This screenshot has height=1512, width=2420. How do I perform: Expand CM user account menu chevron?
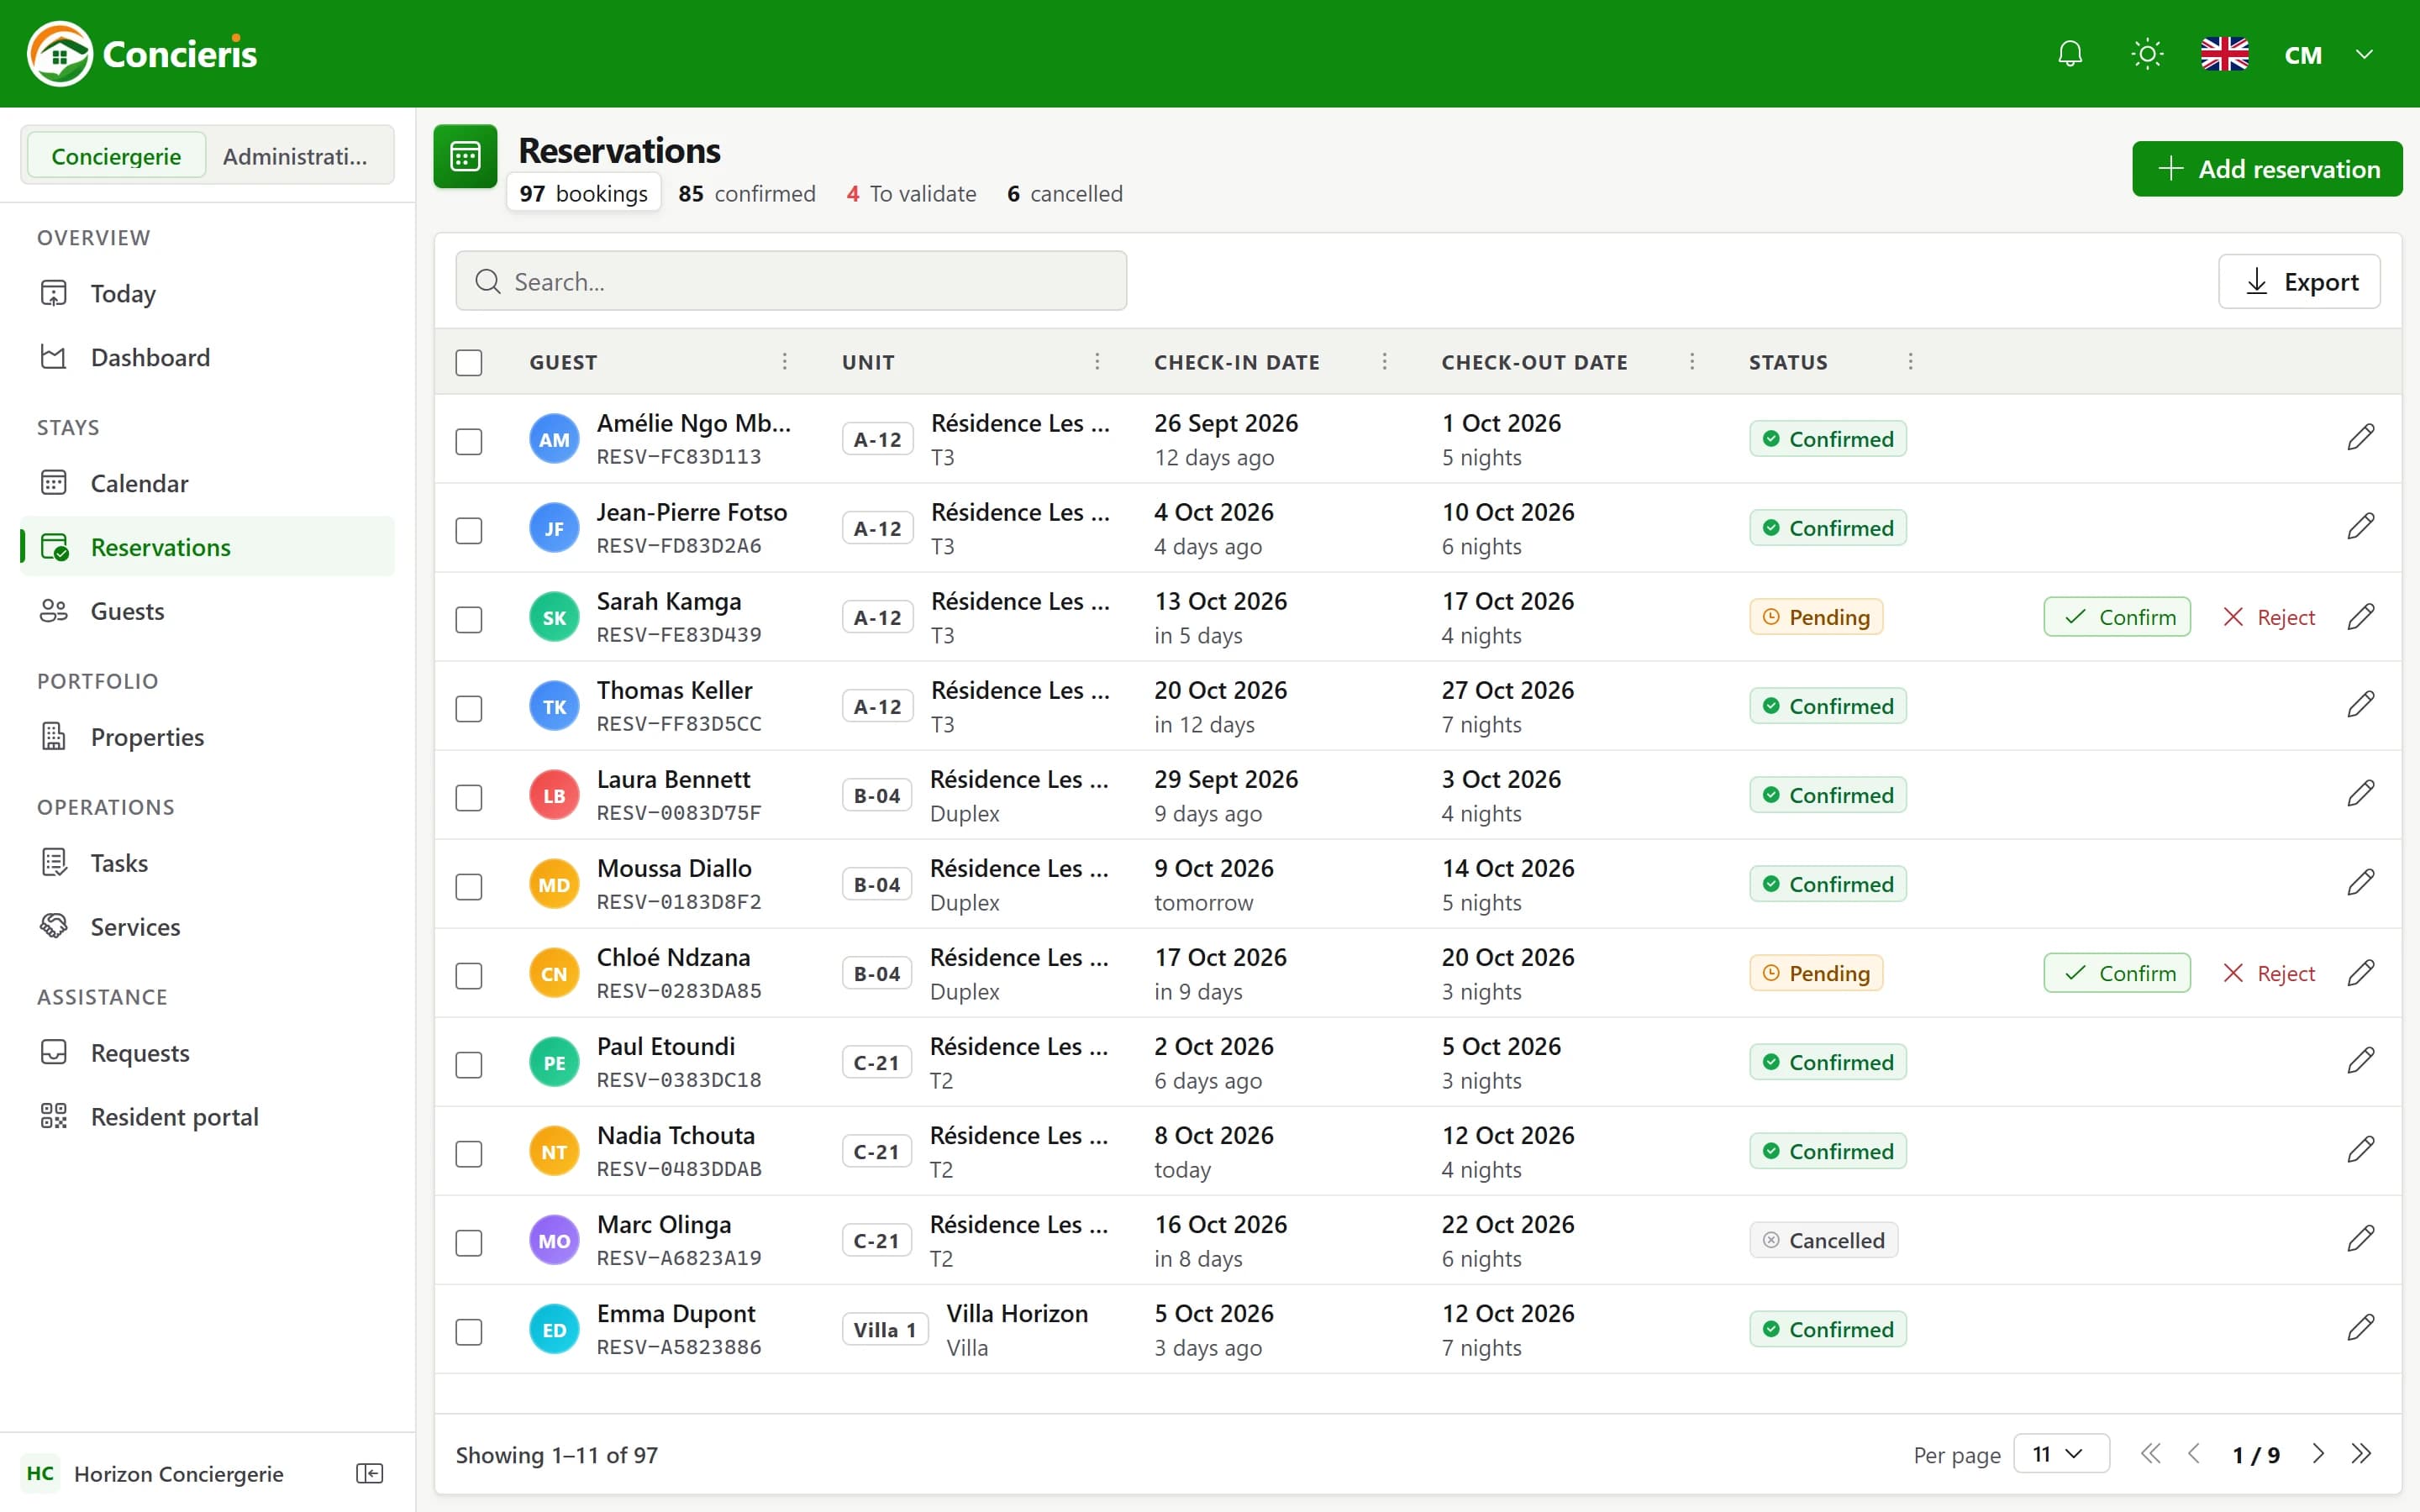coord(2364,54)
